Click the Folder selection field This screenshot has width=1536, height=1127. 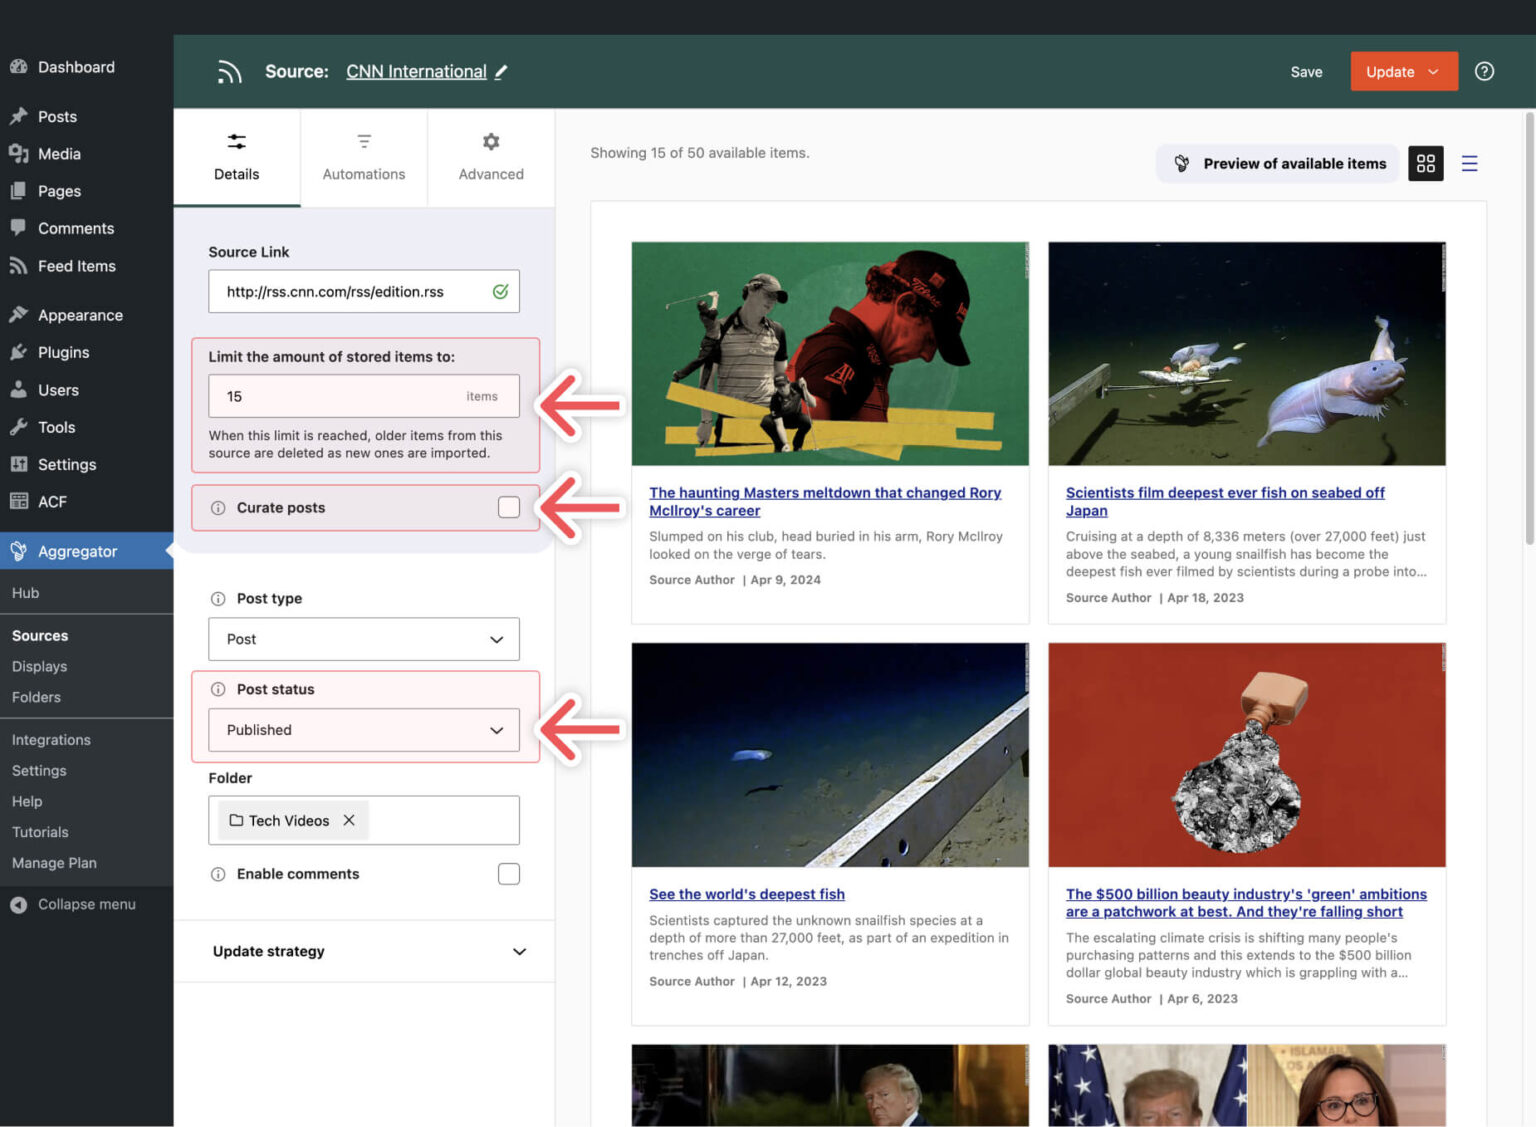coord(364,820)
